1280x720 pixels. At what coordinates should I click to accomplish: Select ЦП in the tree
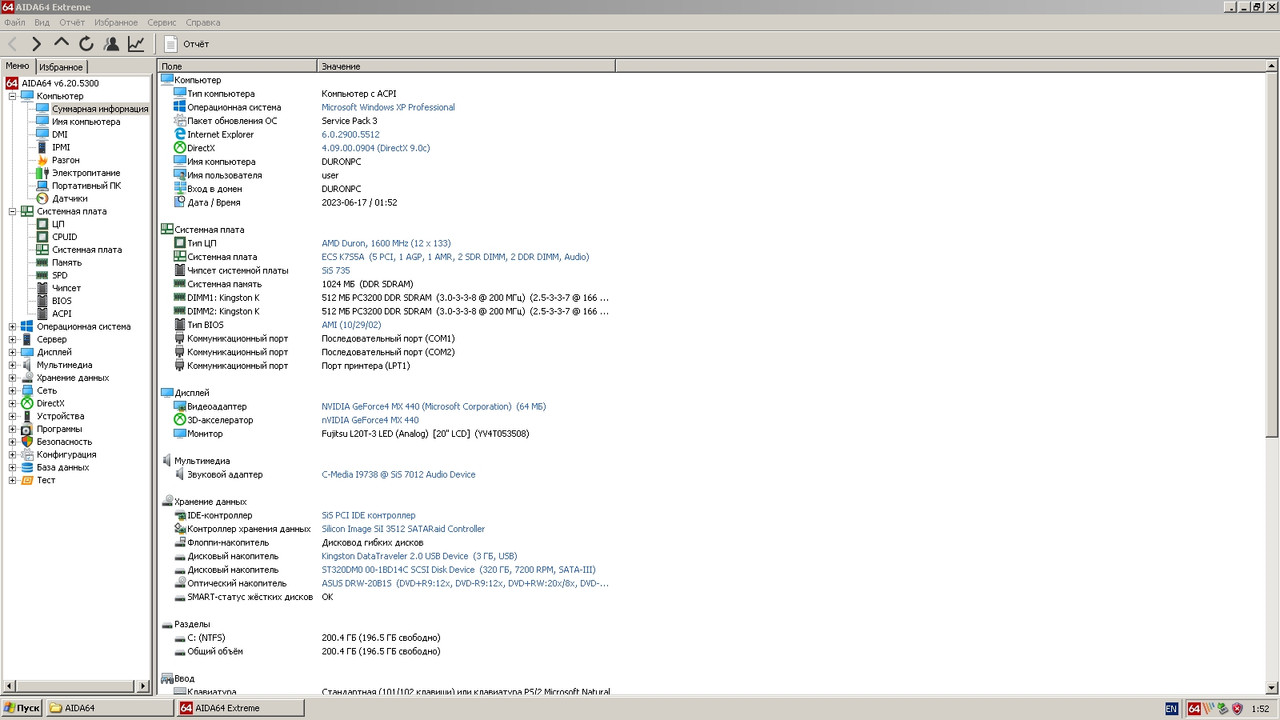(x=58, y=224)
